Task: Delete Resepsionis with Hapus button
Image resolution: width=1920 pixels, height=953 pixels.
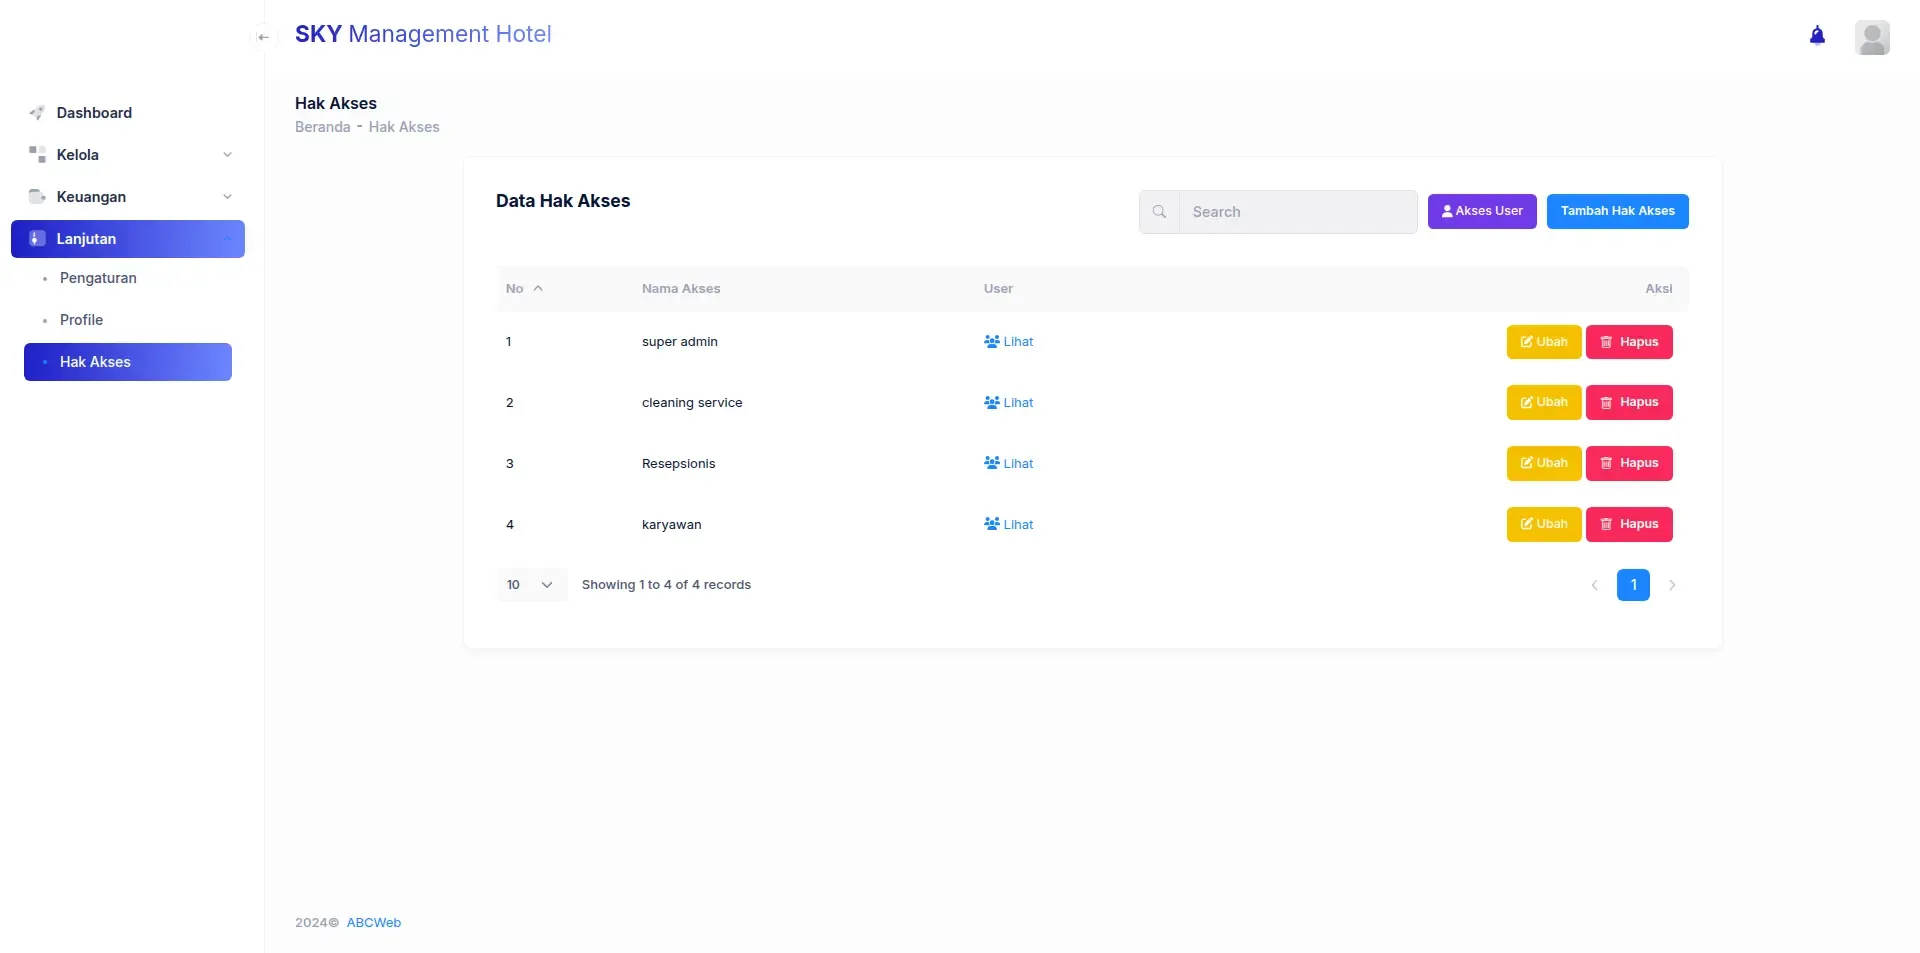Action: point(1629,464)
